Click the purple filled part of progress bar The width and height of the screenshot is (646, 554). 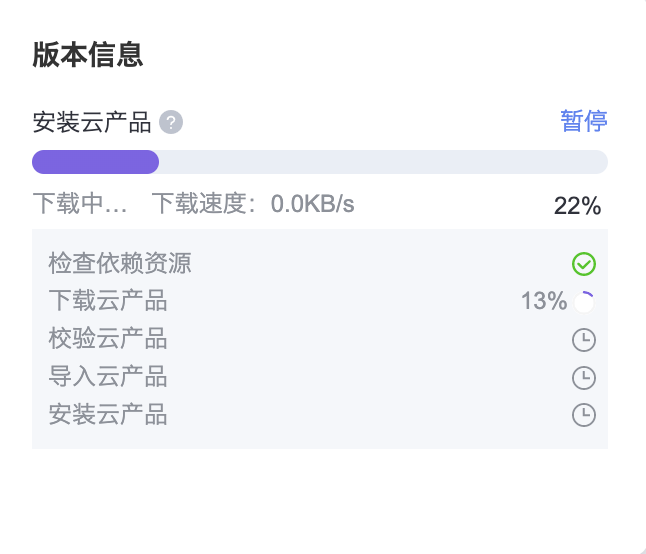pyautogui.click(x=96, y=162)
